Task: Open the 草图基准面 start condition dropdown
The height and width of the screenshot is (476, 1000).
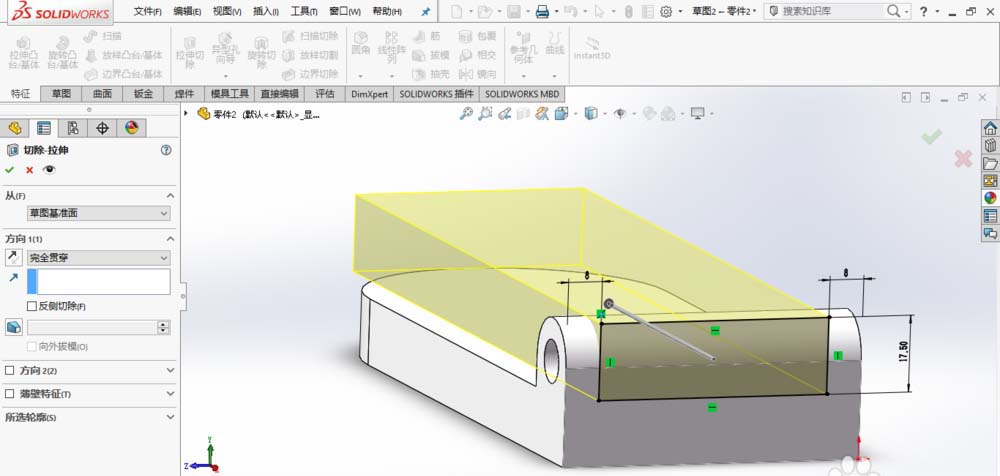Action: [98, 213]
